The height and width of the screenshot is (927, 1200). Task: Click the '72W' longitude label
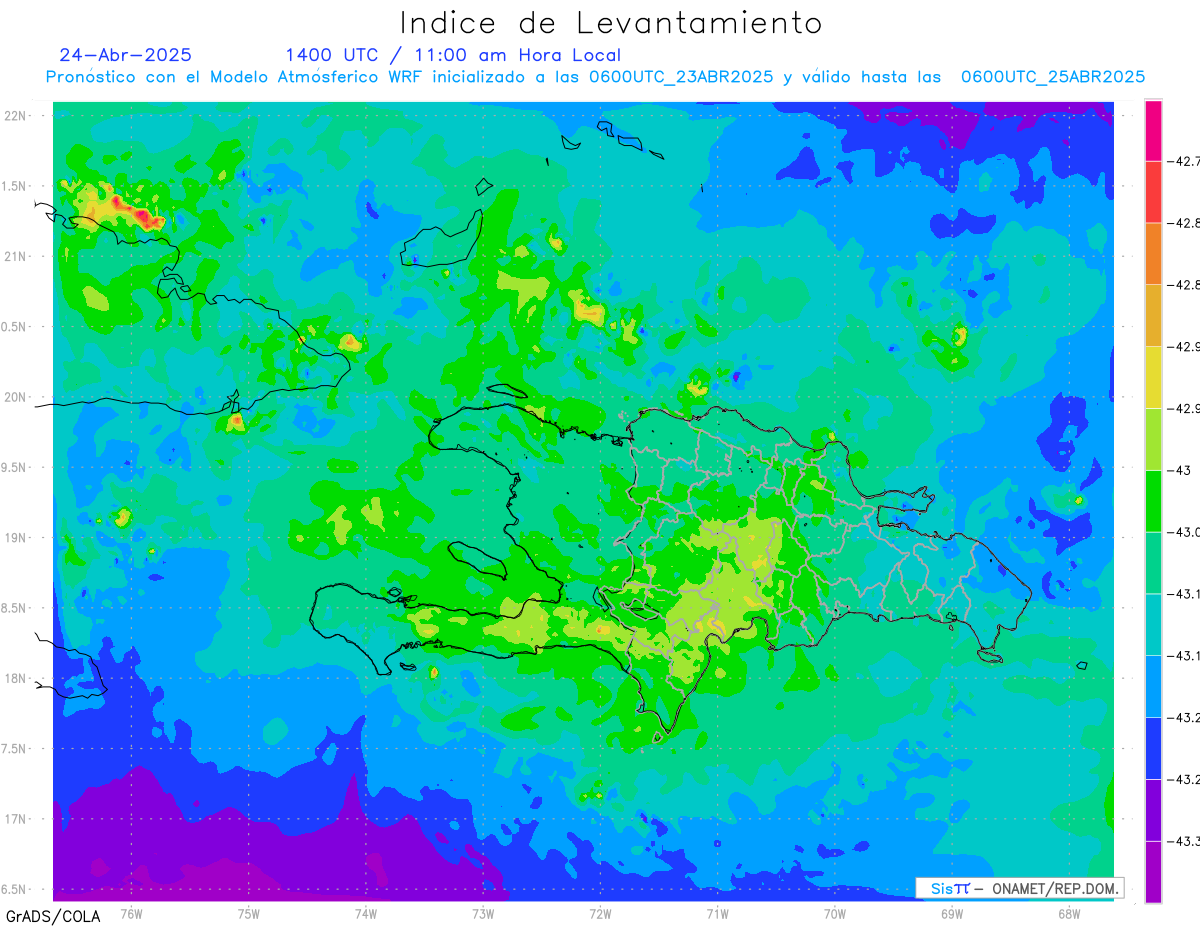coord(600,913)
